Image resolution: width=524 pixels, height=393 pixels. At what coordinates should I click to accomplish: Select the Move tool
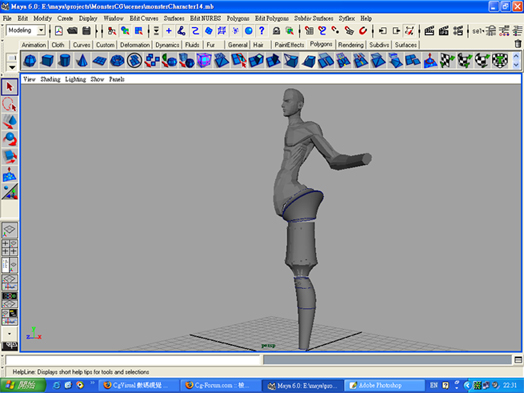click(9, 122)
